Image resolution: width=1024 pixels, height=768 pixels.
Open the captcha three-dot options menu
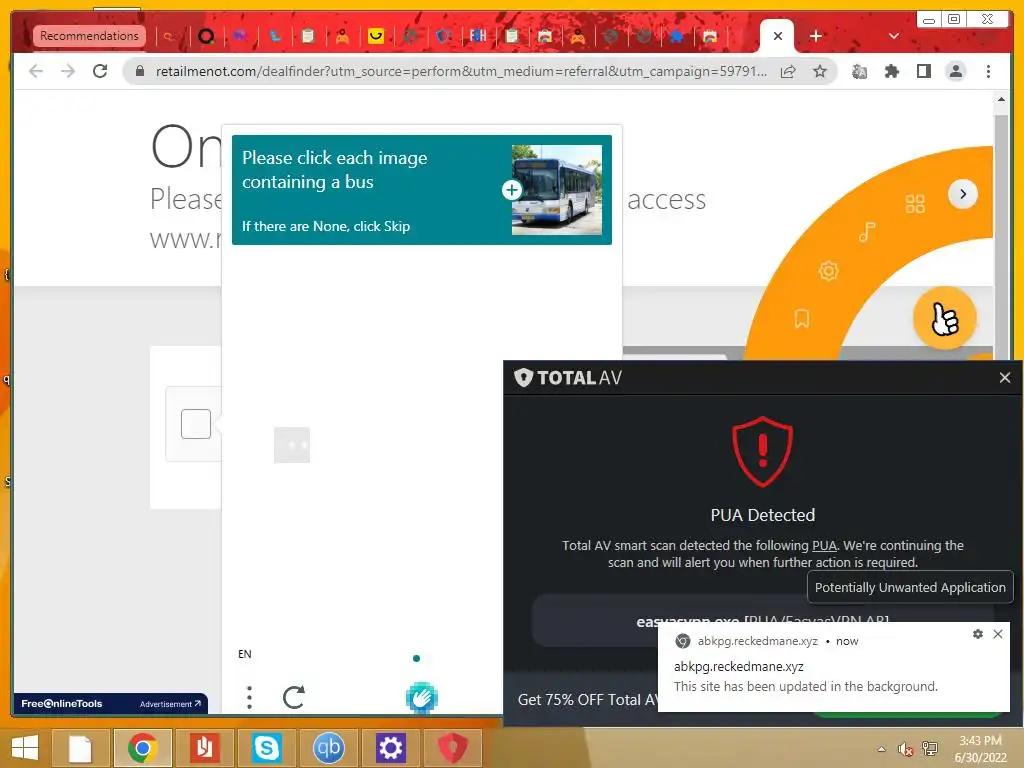click(x=249, y=697)
